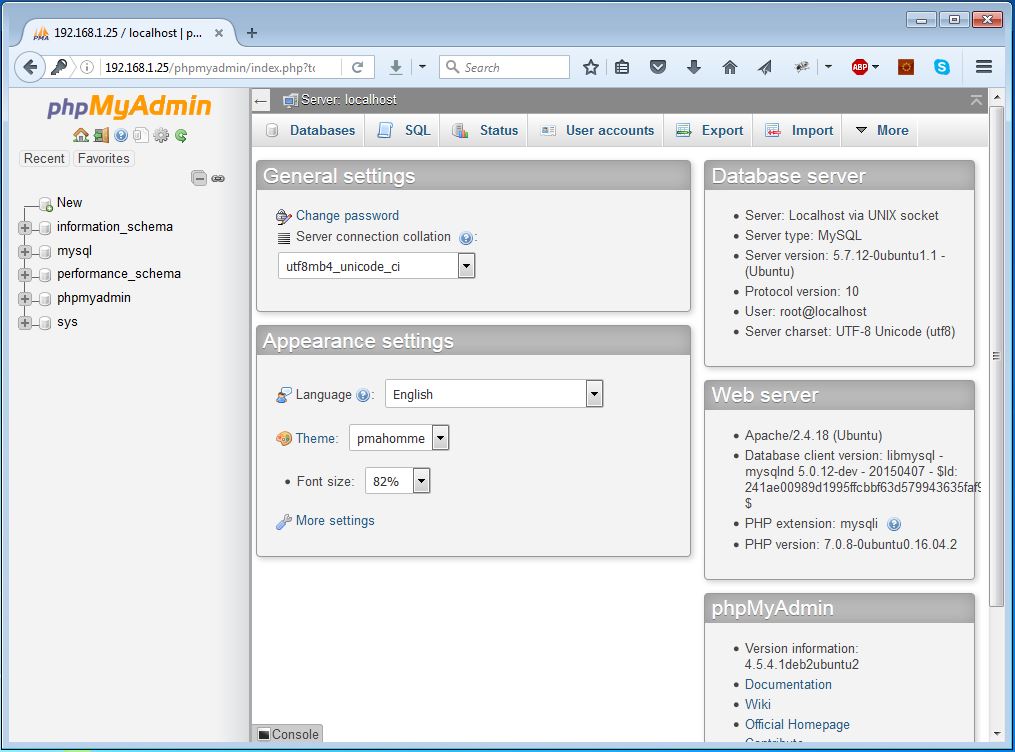Open the Theme dropdown showing pmahomme
Screen dimensions: 1015x752
(x=399, y=438)
